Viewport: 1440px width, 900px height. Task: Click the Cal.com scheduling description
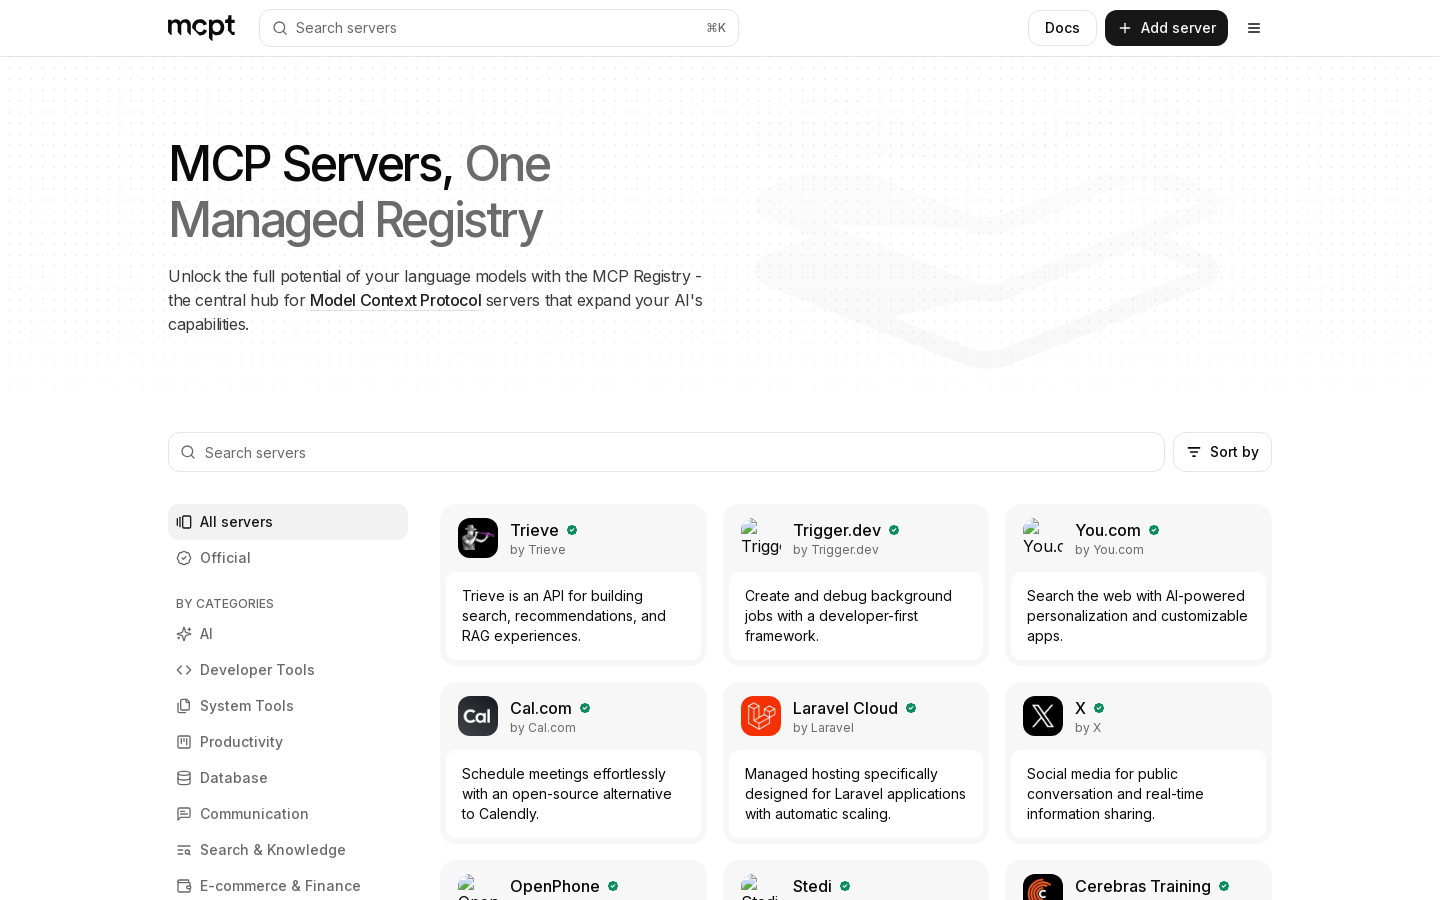coord(567,794)
